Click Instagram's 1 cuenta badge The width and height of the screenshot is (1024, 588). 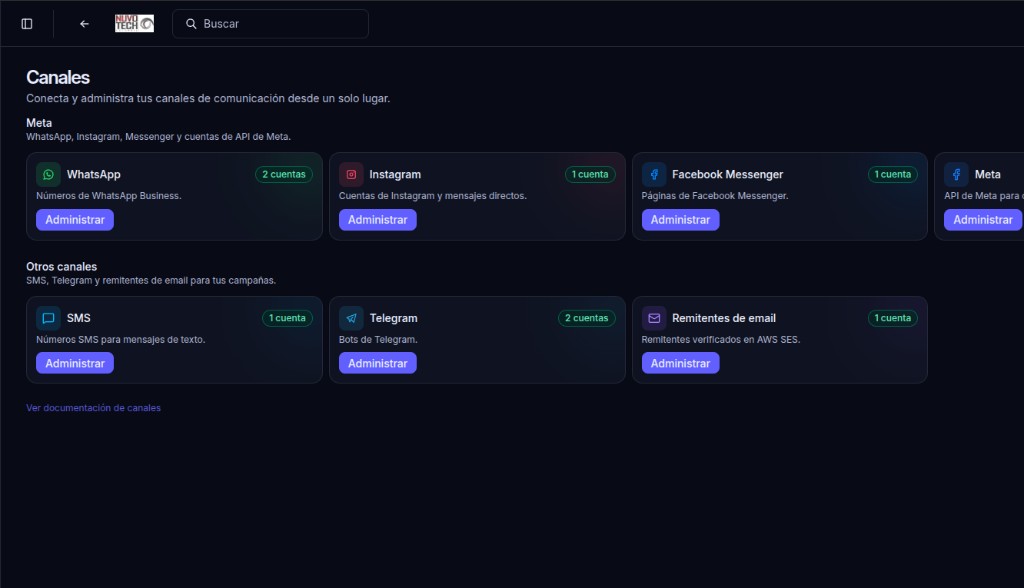pos(590,174)
